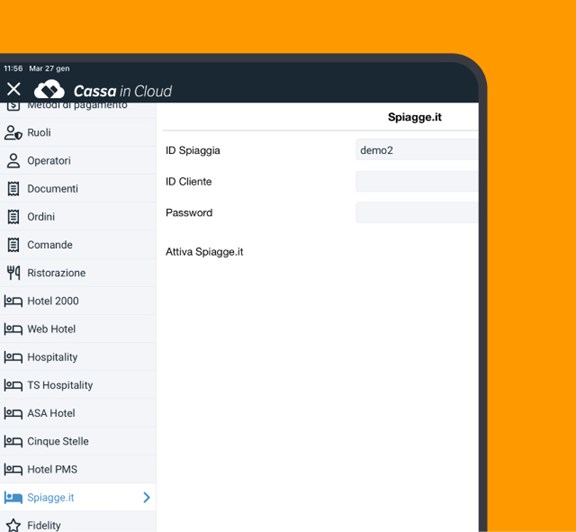Click into the Password input field
The width and height of the screenshot is (576, 532).
[x=417, y=212]
